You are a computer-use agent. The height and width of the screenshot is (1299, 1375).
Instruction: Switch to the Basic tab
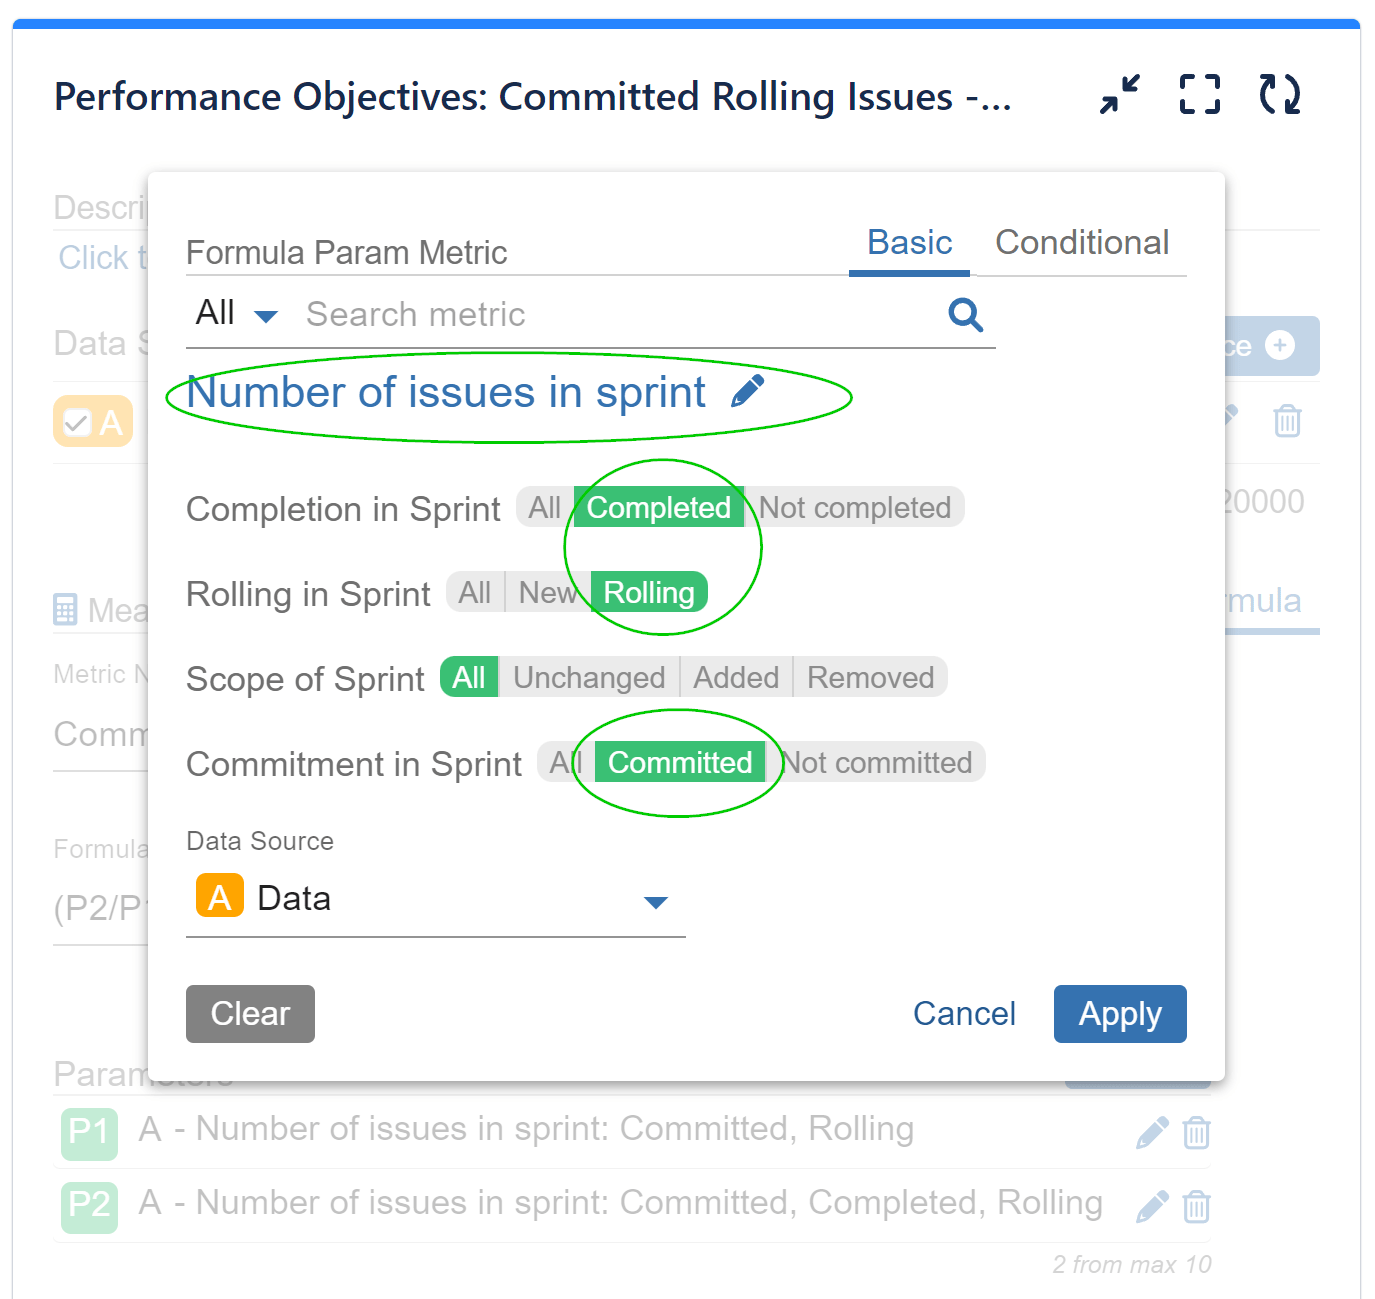(908, 242)
